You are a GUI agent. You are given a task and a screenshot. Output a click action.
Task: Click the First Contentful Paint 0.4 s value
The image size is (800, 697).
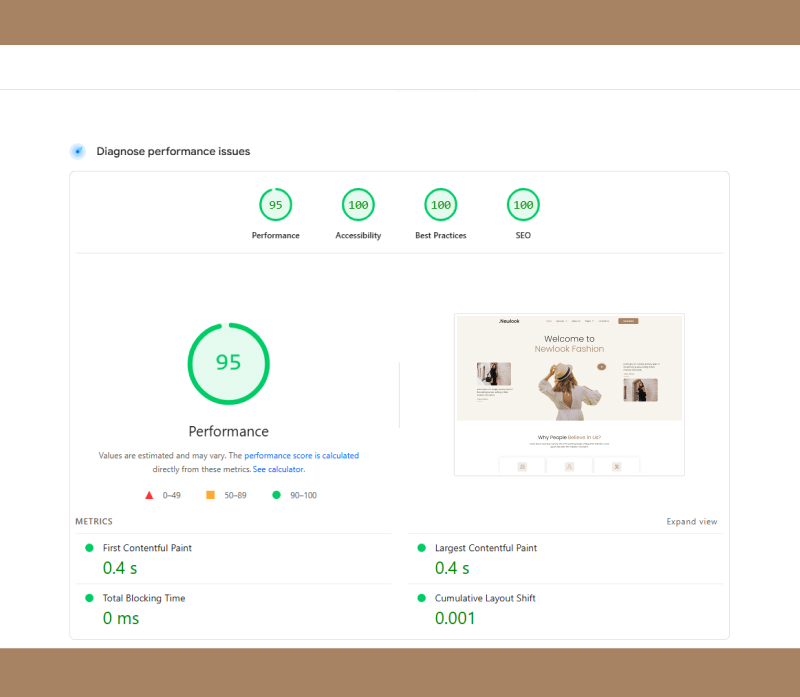pos(120,568)
